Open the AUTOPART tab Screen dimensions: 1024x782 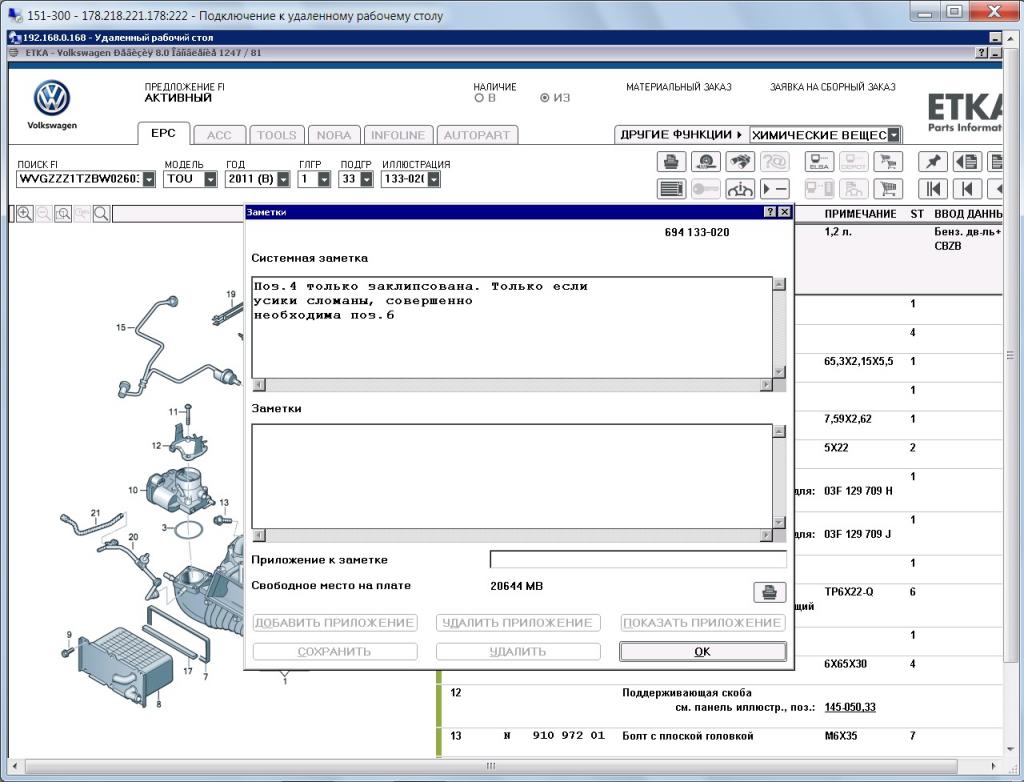click(477, 135)
